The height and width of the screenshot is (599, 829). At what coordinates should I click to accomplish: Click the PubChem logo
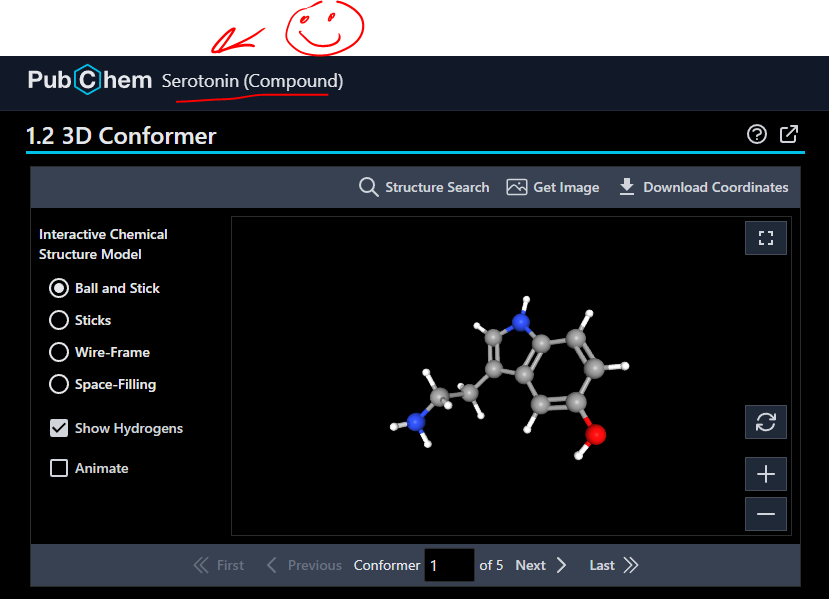coord(89,80)
